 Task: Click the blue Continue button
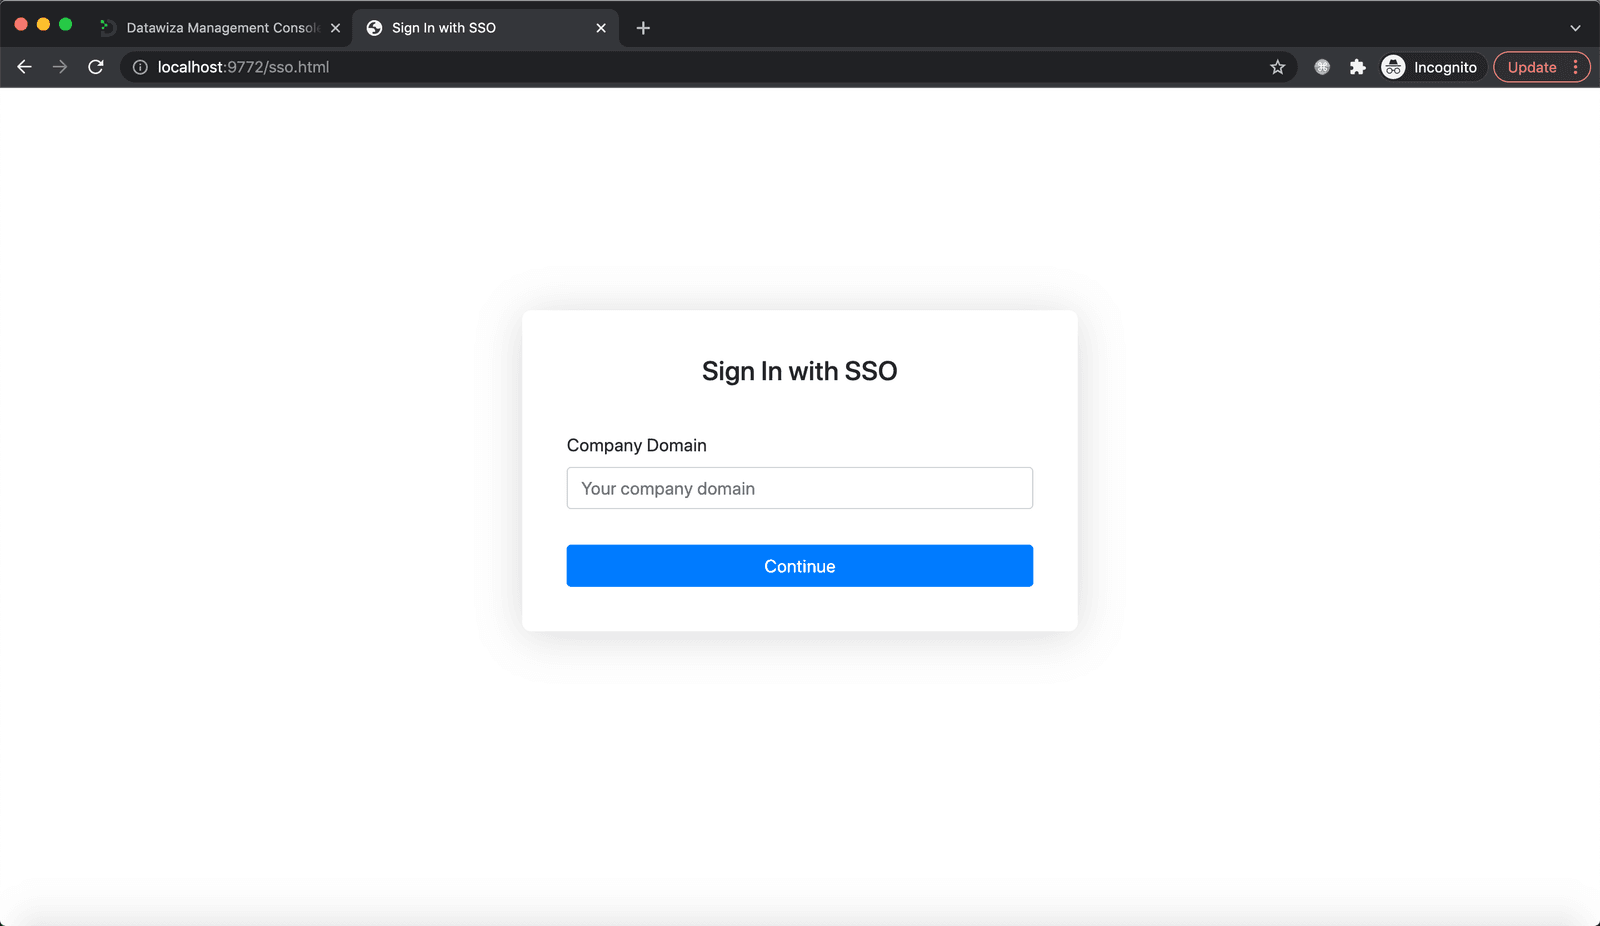pos(800,566)
